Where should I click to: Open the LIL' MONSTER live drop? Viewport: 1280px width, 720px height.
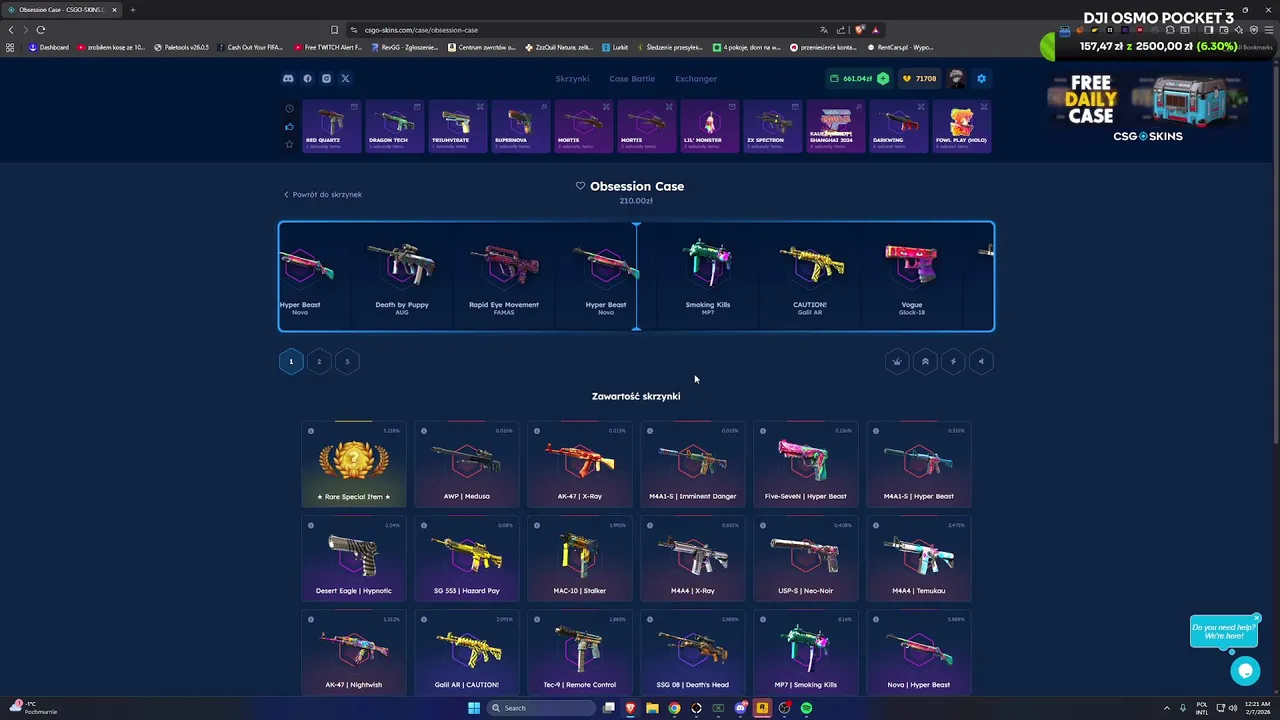[709, 126]
